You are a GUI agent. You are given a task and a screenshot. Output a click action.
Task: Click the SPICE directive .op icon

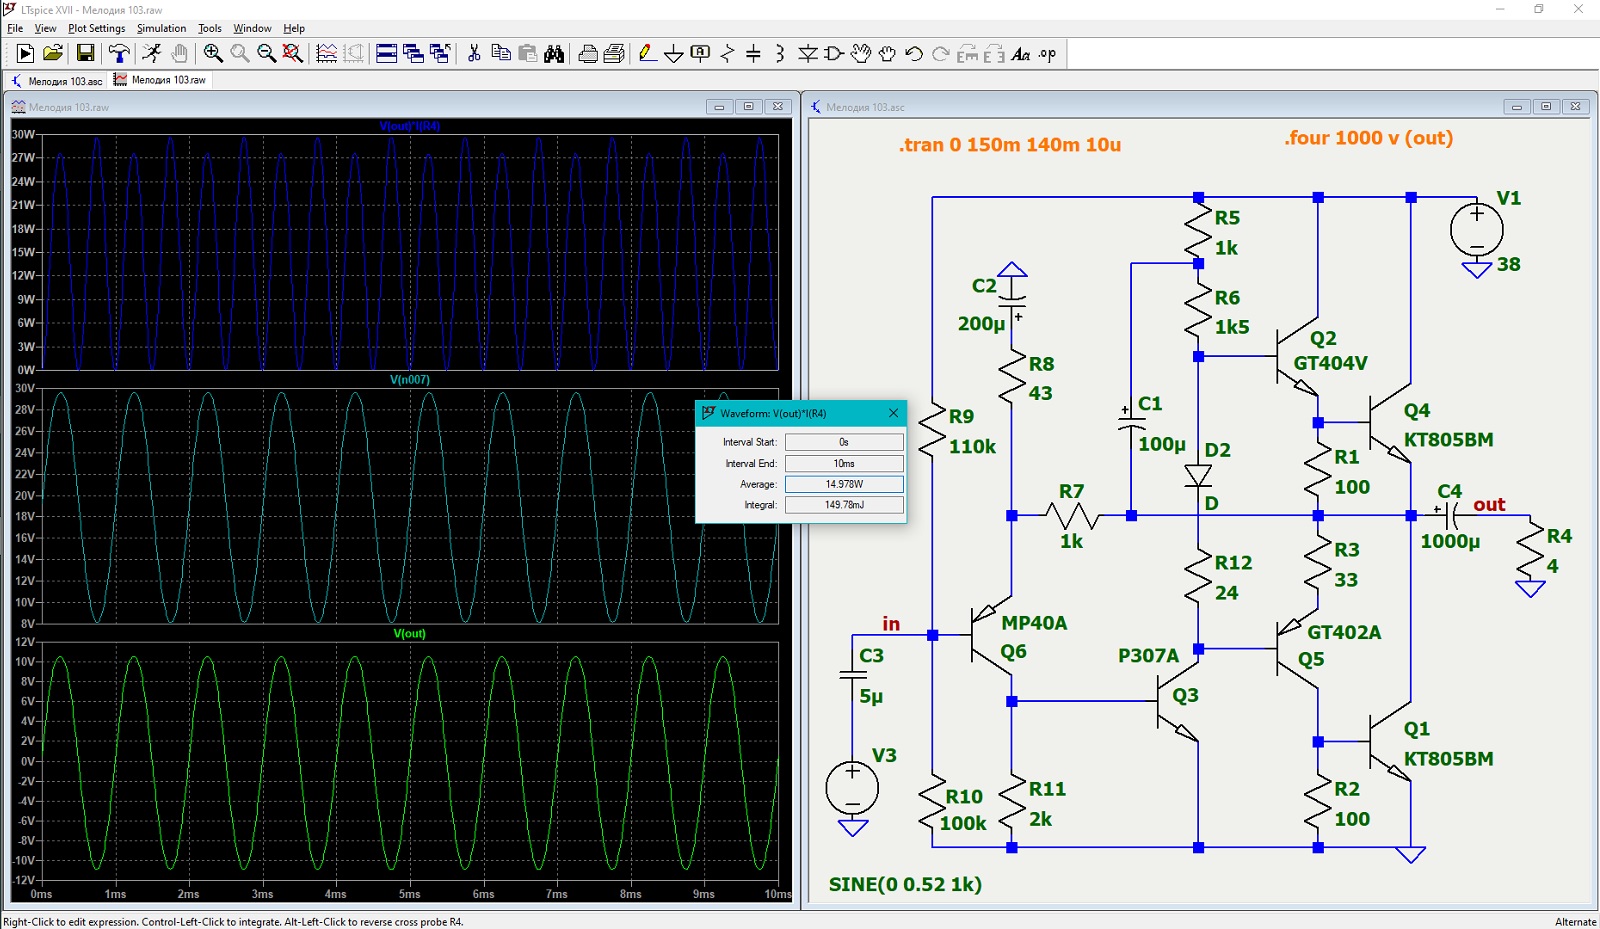tap(1047, 54)
